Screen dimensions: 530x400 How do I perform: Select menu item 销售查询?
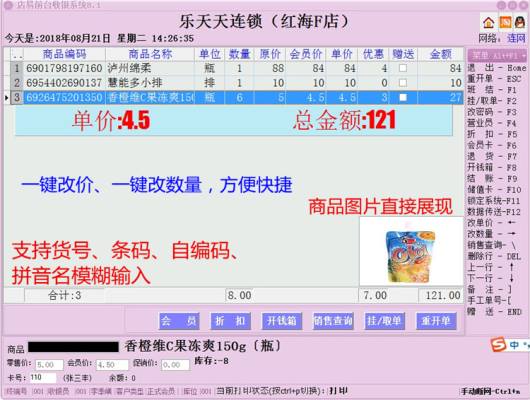491,245
